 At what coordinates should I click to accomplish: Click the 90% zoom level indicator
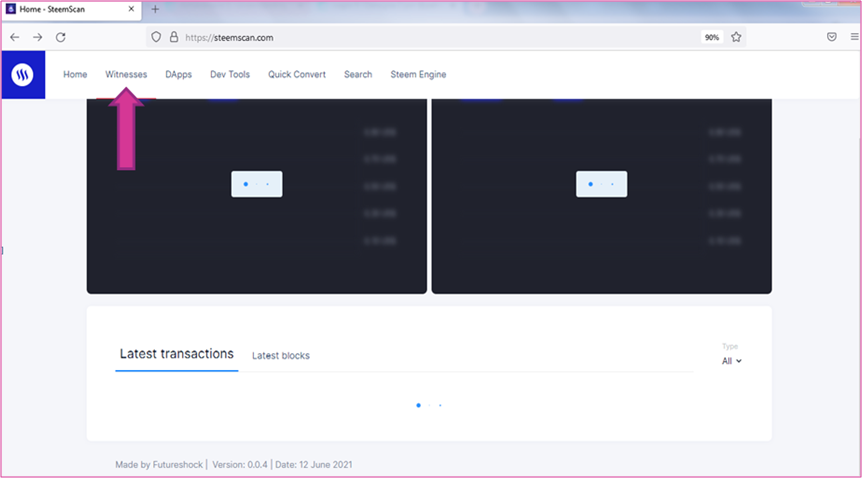click(x=712, y=37)
